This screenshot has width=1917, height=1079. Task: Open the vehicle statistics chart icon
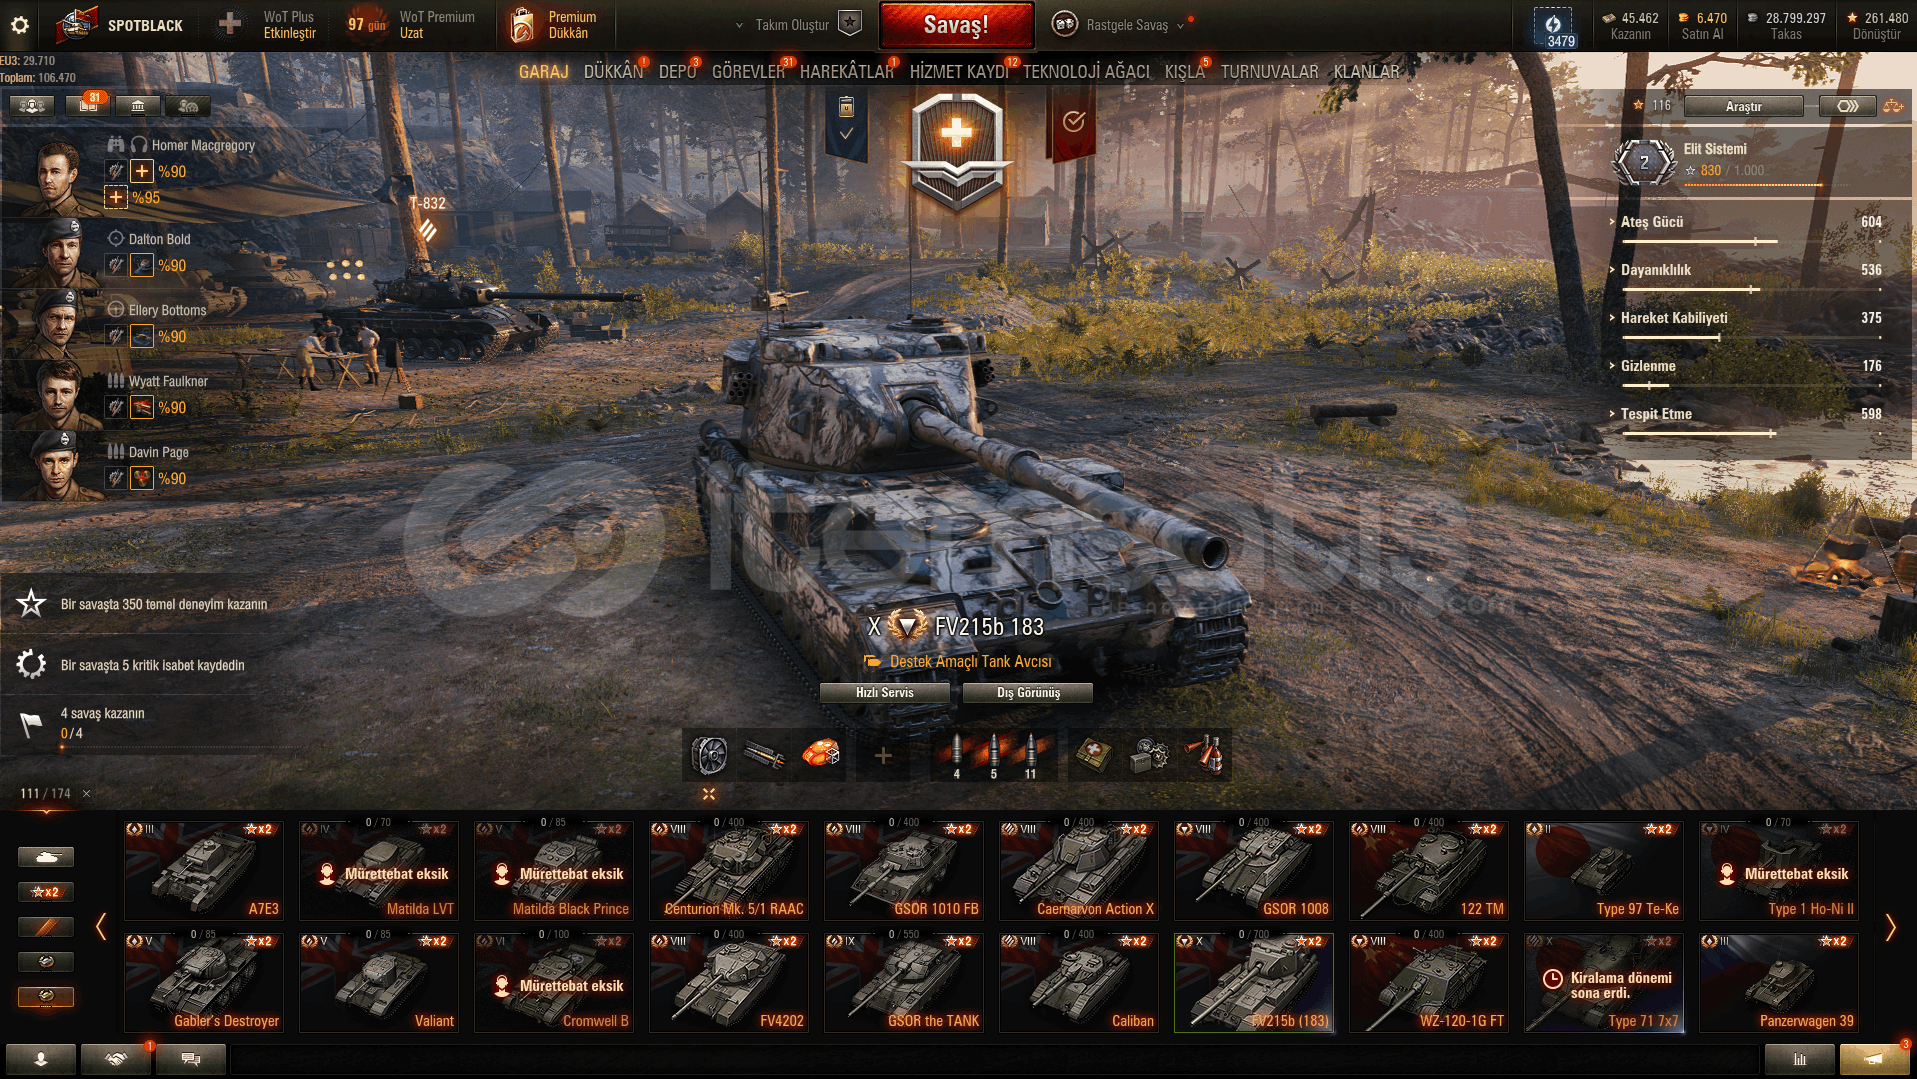click(x=1800, y=1059)
